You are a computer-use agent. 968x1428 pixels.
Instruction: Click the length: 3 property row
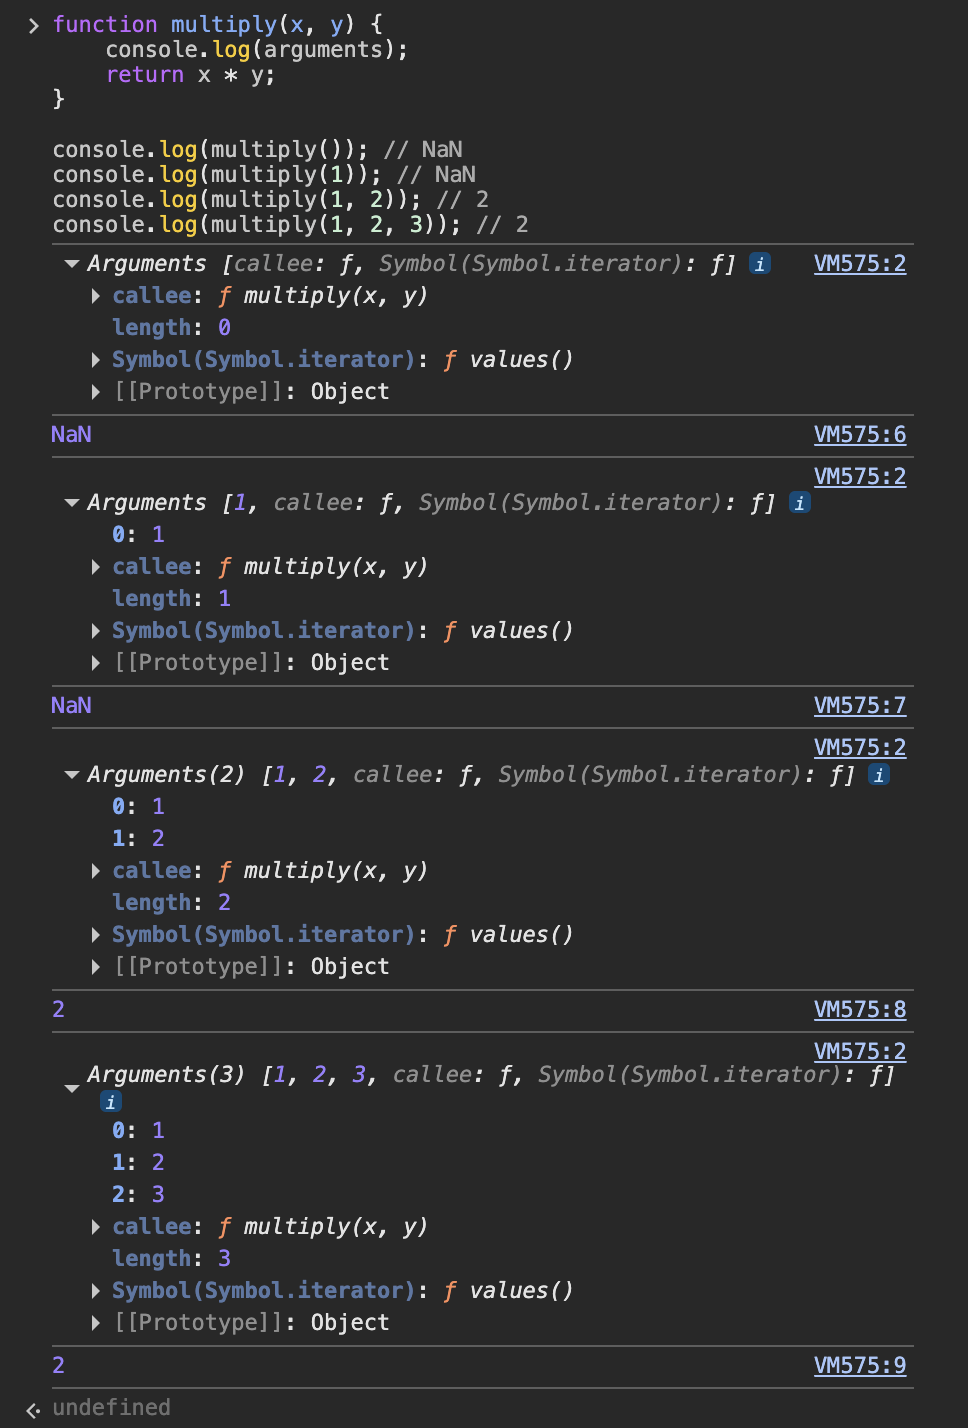click(171, 1259)
